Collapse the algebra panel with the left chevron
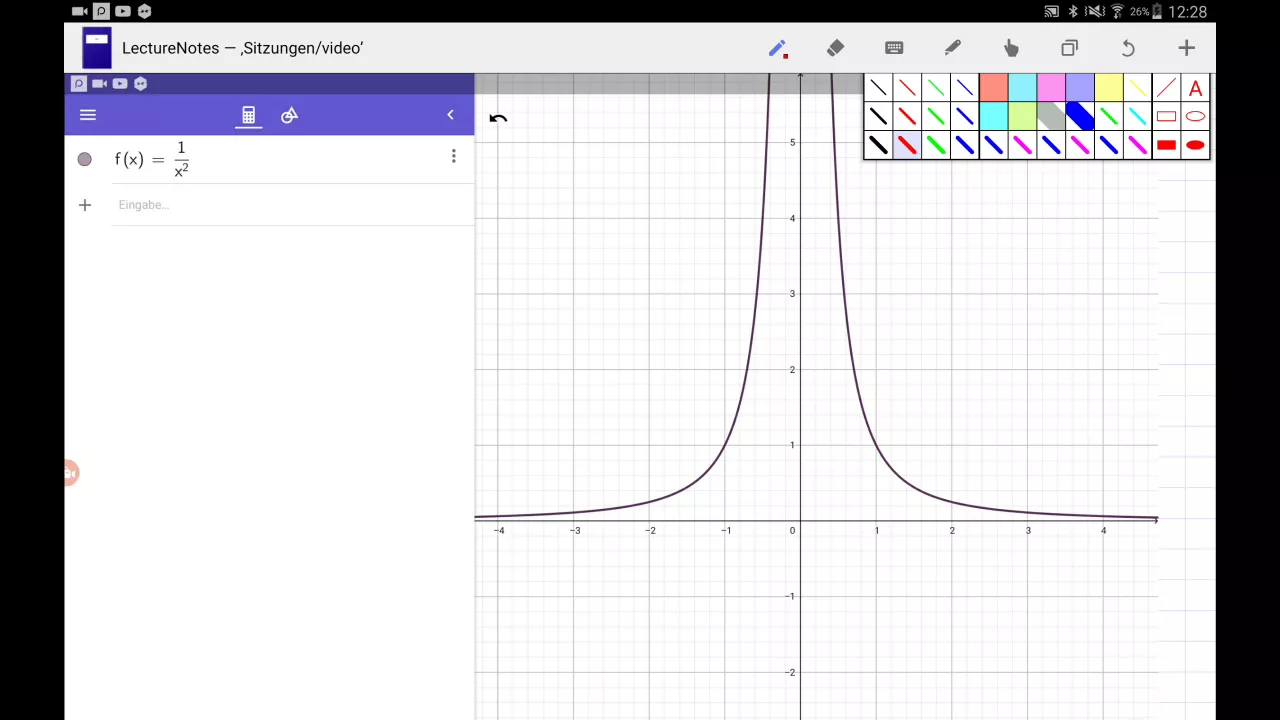The image size is (1280, 720). tap(450, 115)
